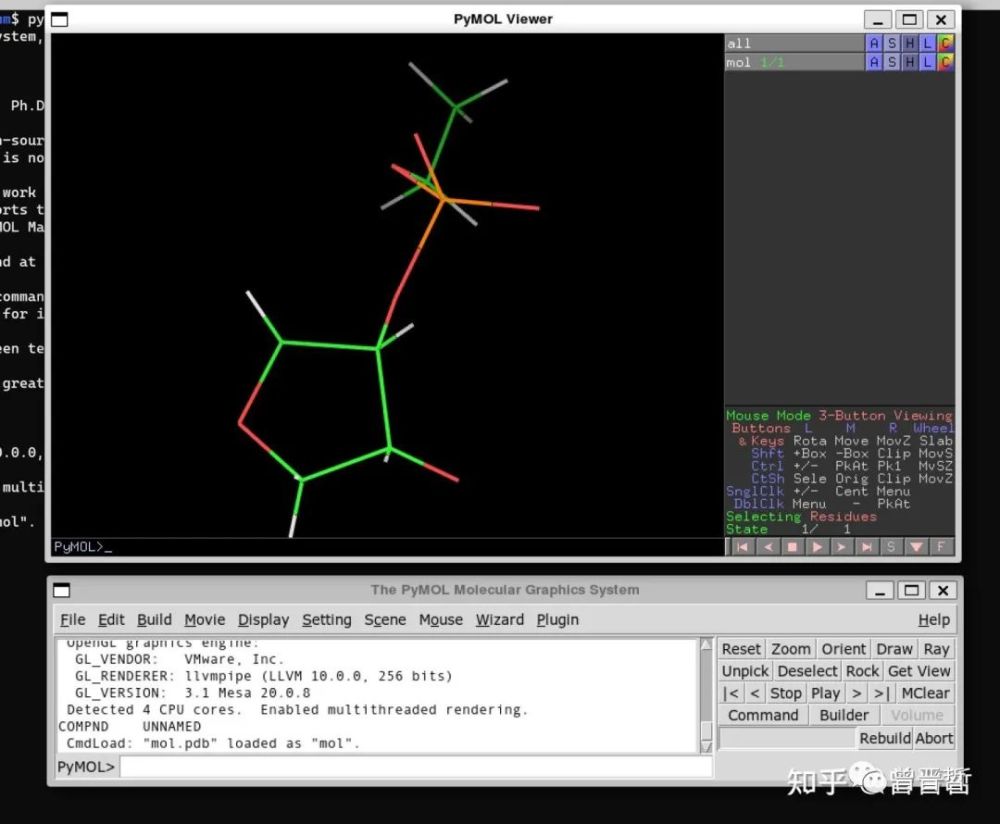Image resolution: width=1000 pixels, height=824 pixels.
Task: Open the Build menu
Action: (154, 619)
